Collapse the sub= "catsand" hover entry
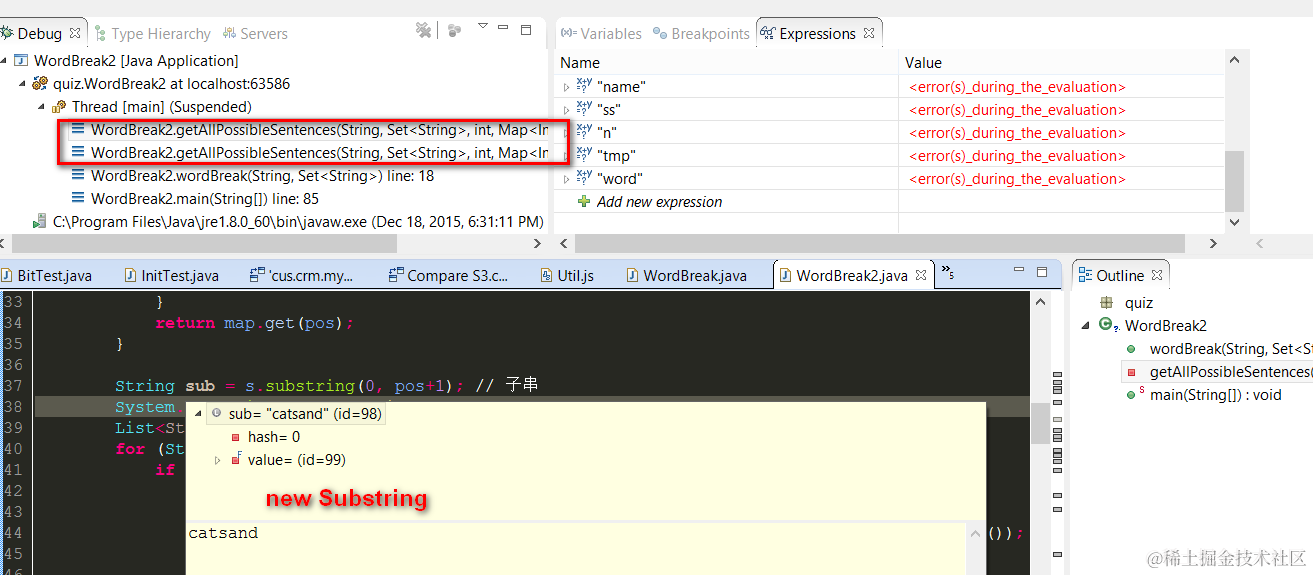Image resolution: width=1313 pixels, height=575 pixels. tap(199, 413)
